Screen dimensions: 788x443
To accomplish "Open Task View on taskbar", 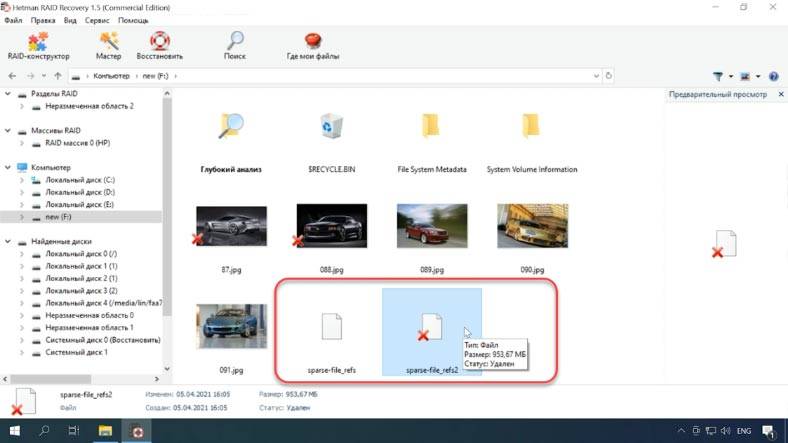I will (74, 431).
